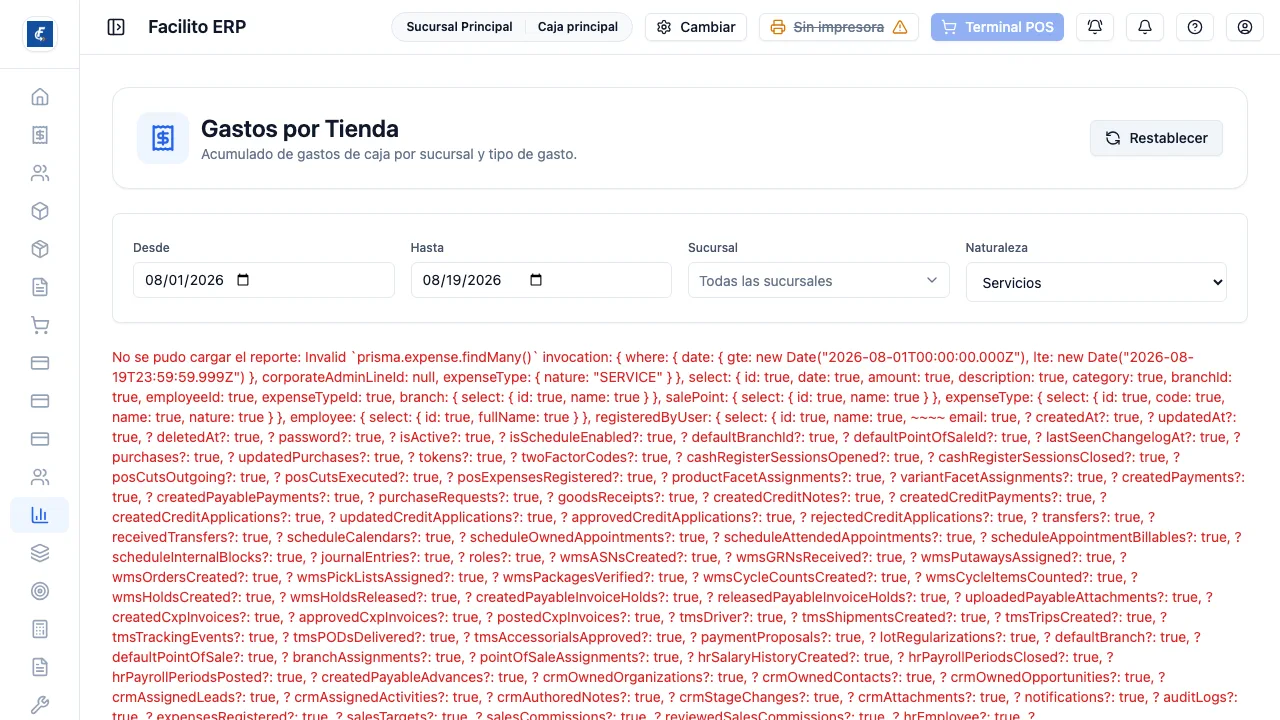Open the Desde date calendar picker icon
Image resolution: width=1280 pixels, height=720 pixels.
coord(243,280)
